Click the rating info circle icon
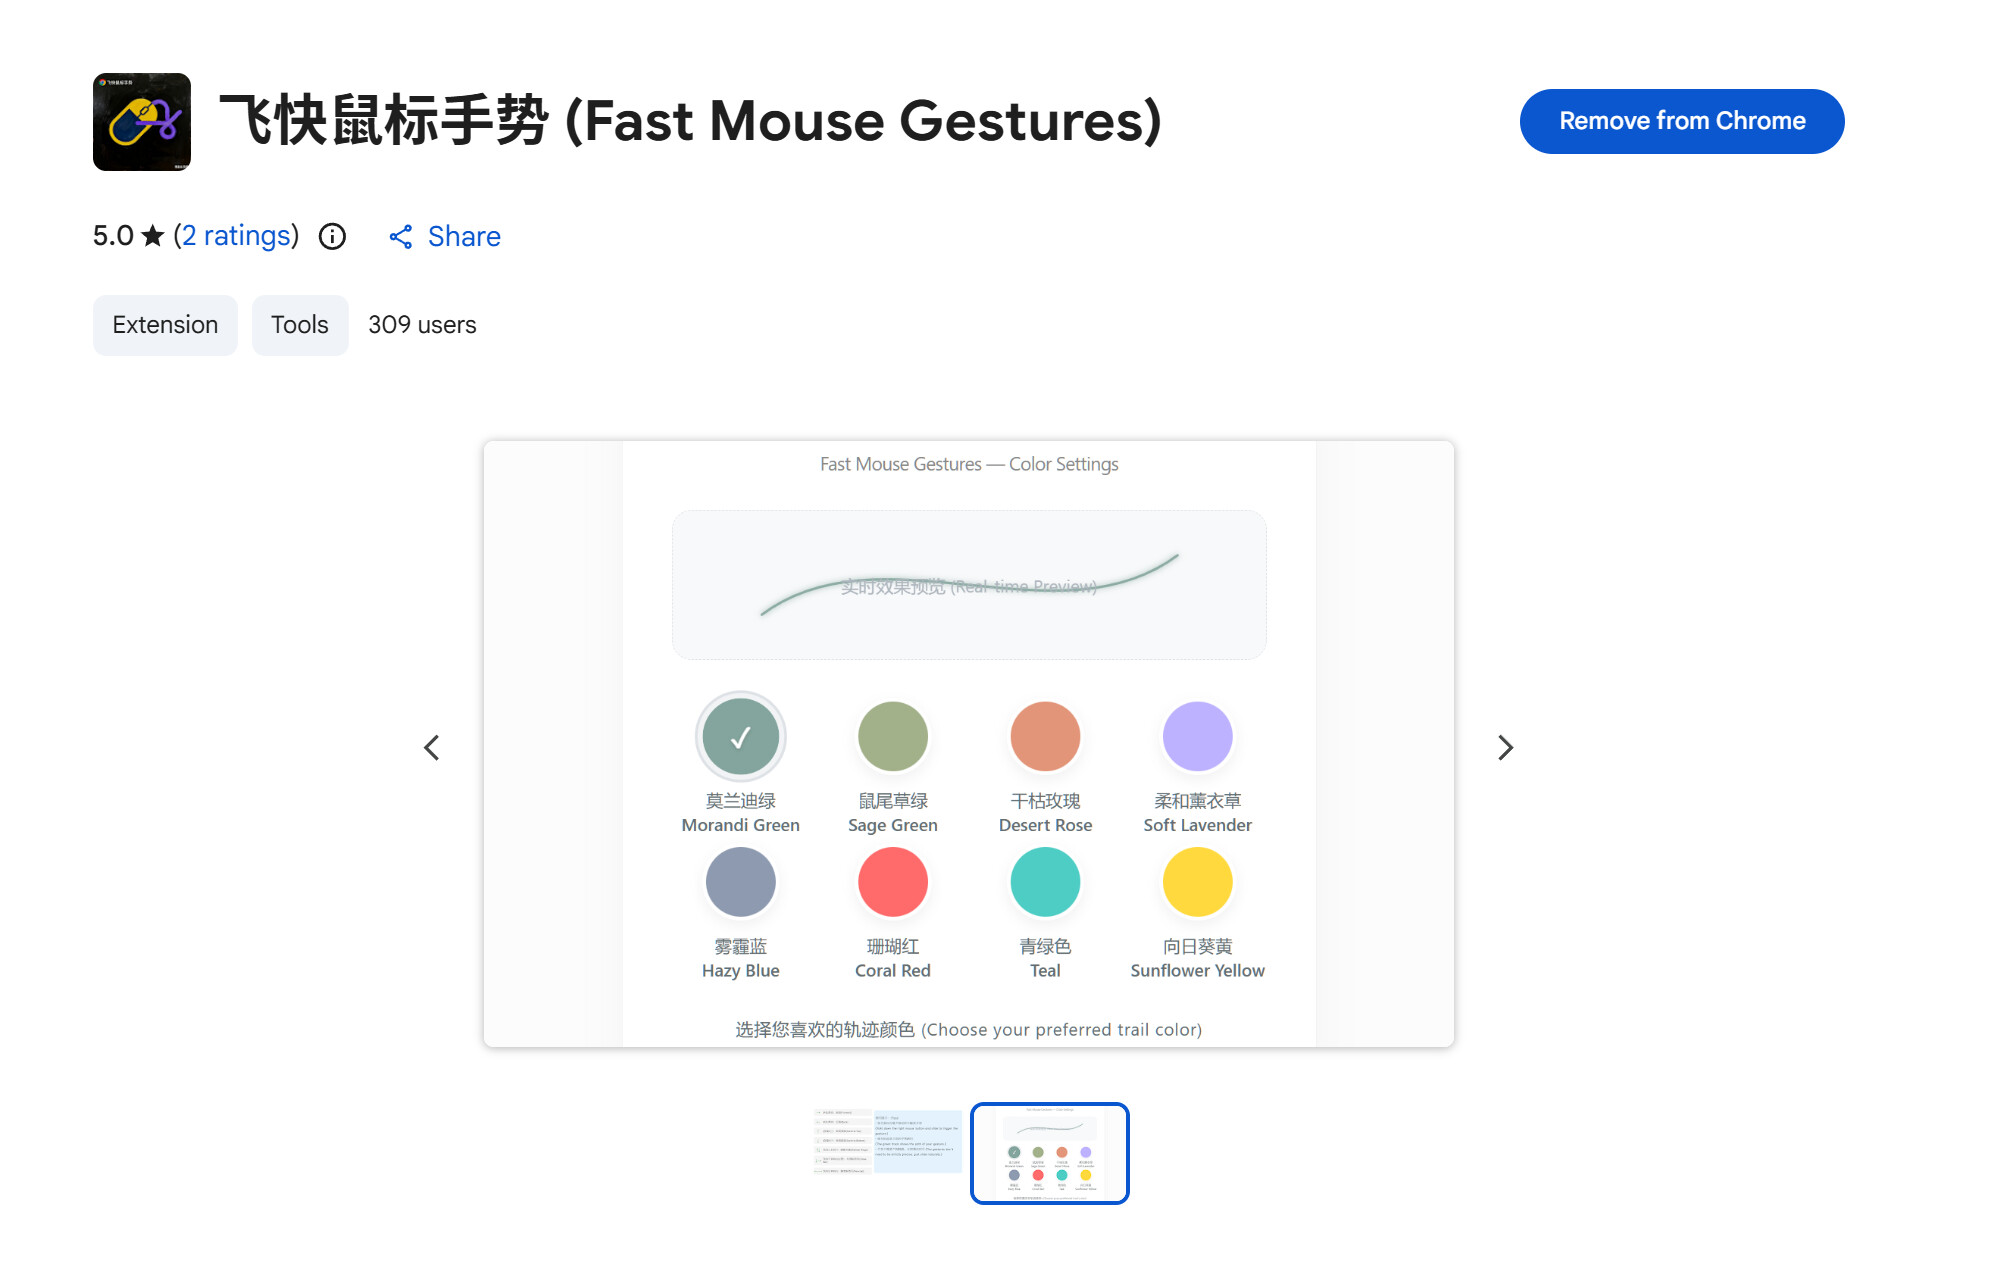 (332, 237)
